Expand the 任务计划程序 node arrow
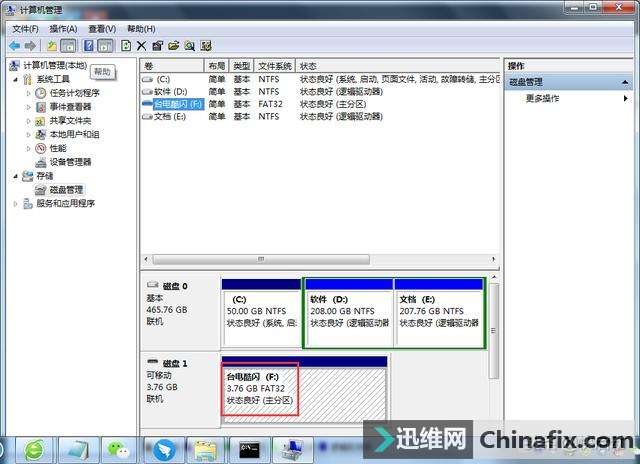 29,93
